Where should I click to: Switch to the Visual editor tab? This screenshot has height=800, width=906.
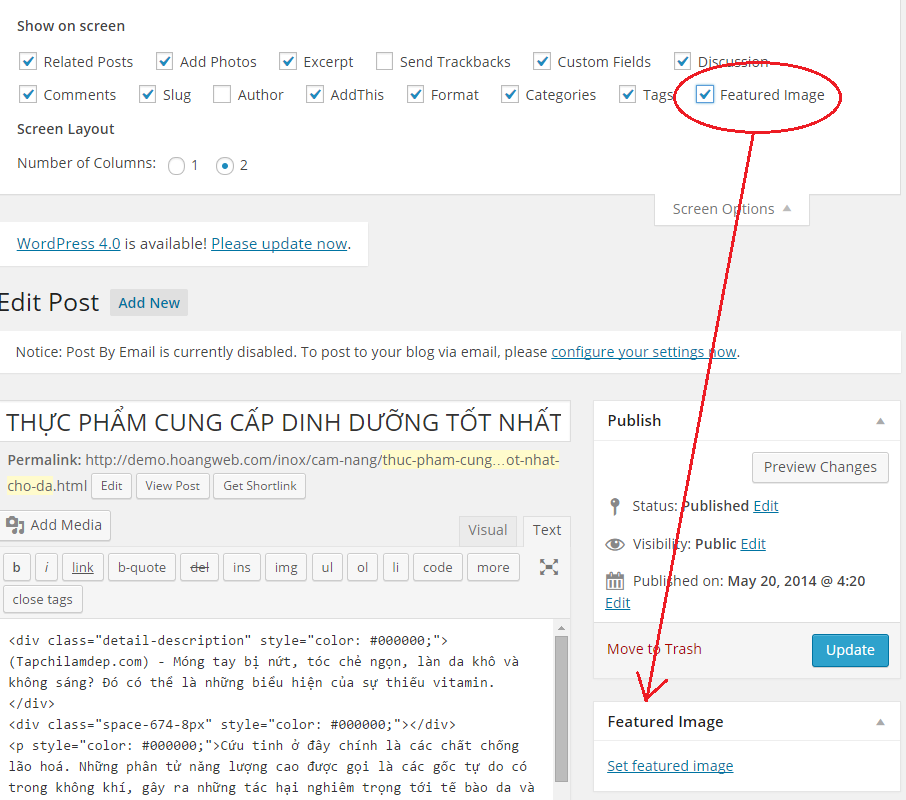(x=488, y=530)
